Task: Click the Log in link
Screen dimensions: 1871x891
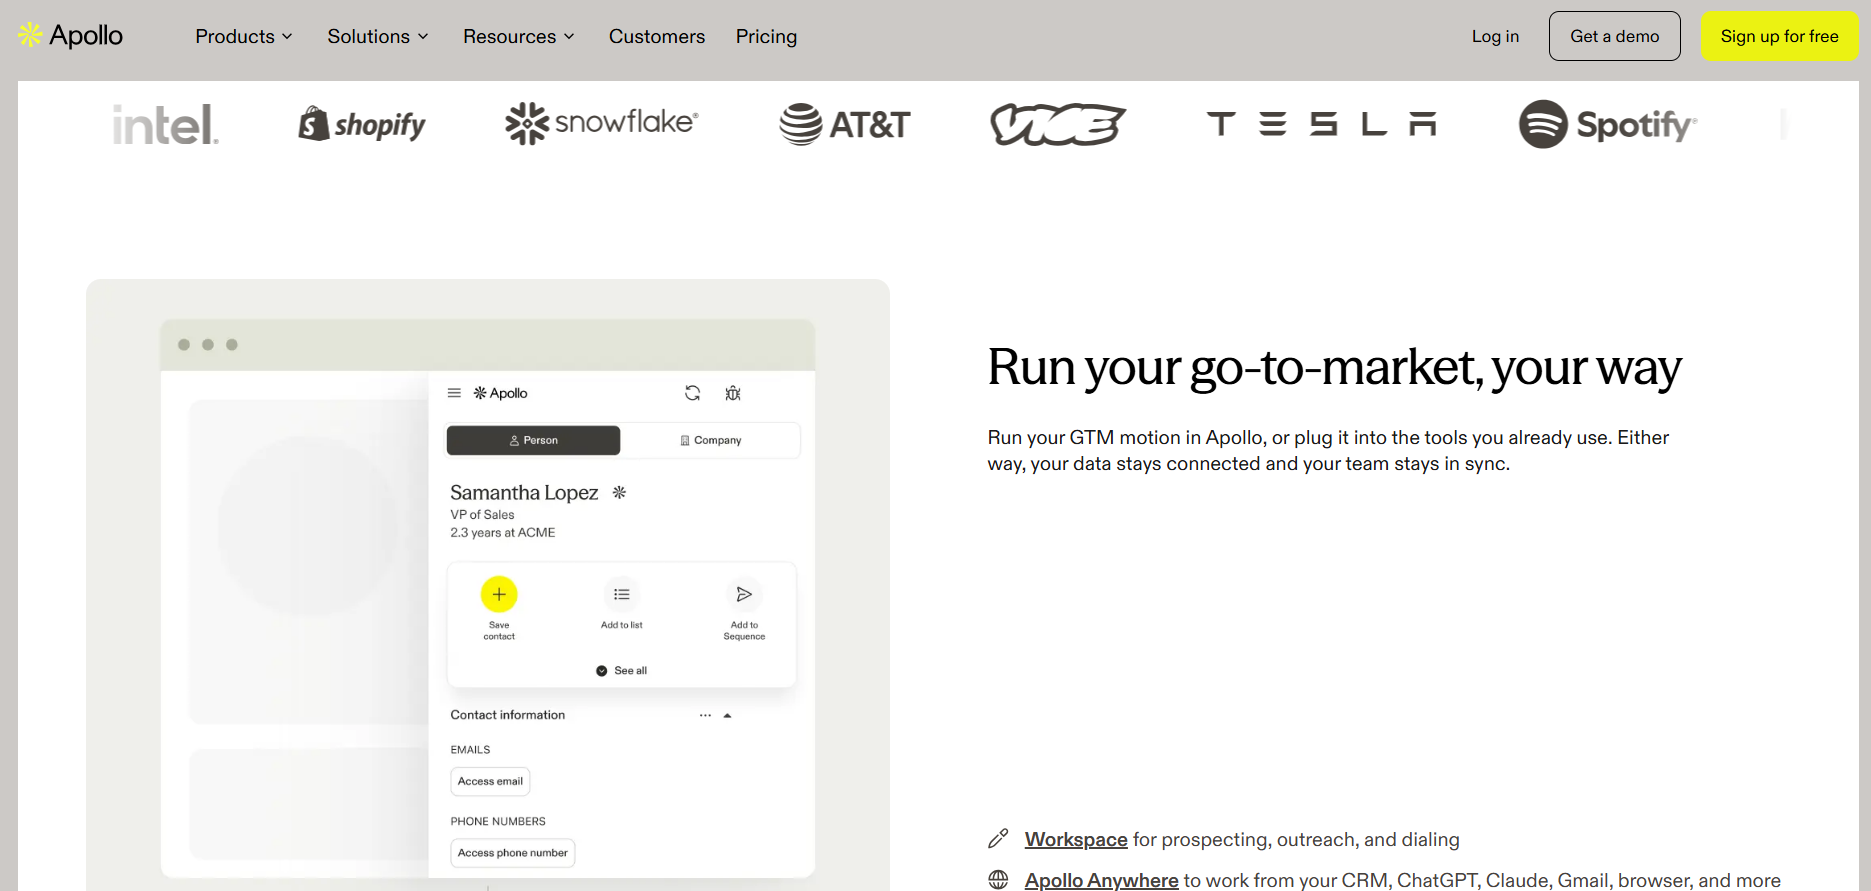Action: tap(1495, 36)
